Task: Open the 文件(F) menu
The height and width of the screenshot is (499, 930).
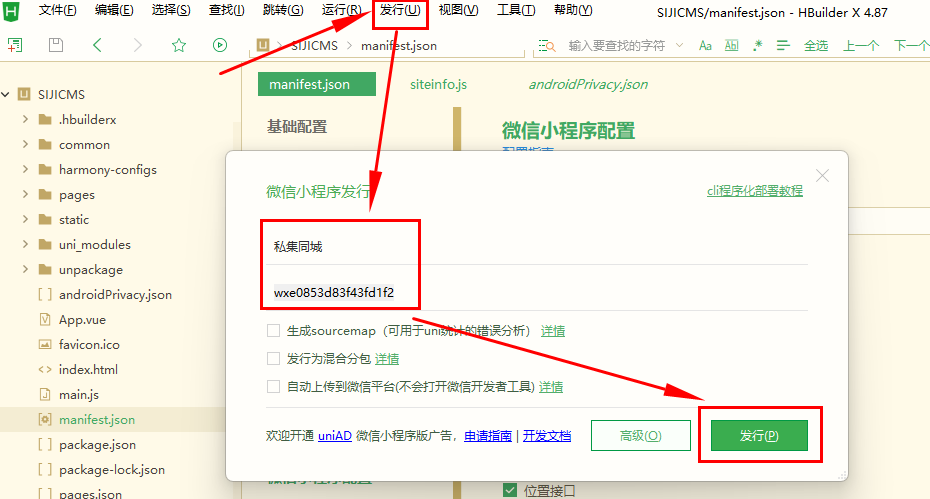Action: 57,10
